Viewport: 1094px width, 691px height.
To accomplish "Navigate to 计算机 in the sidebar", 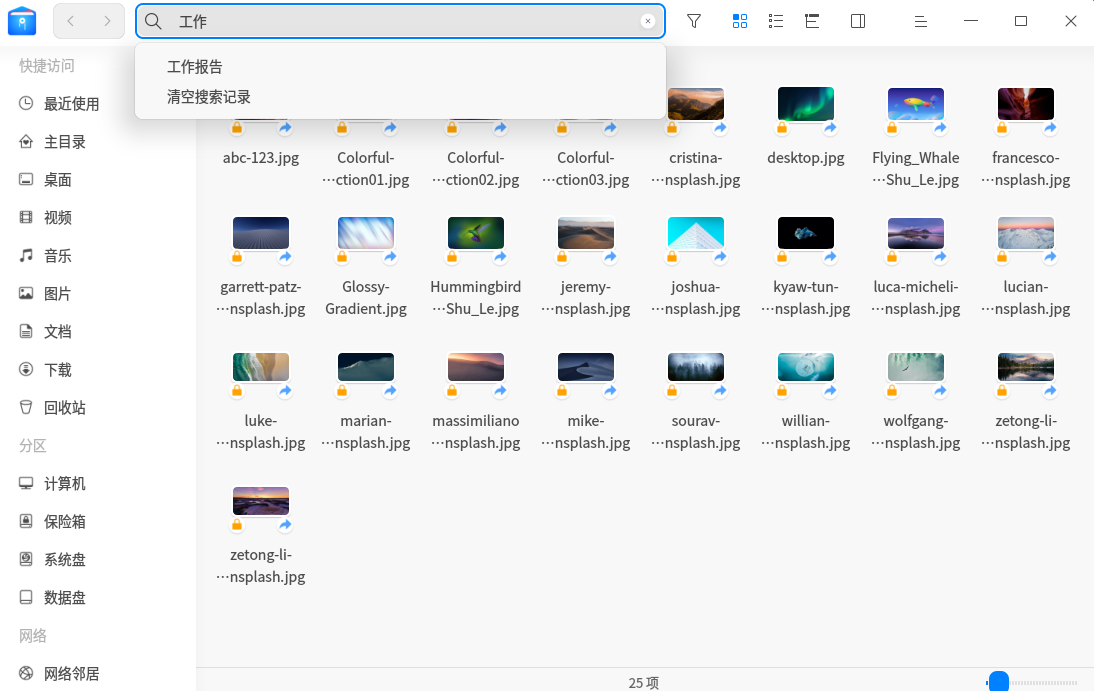I will tap(64, 484).
